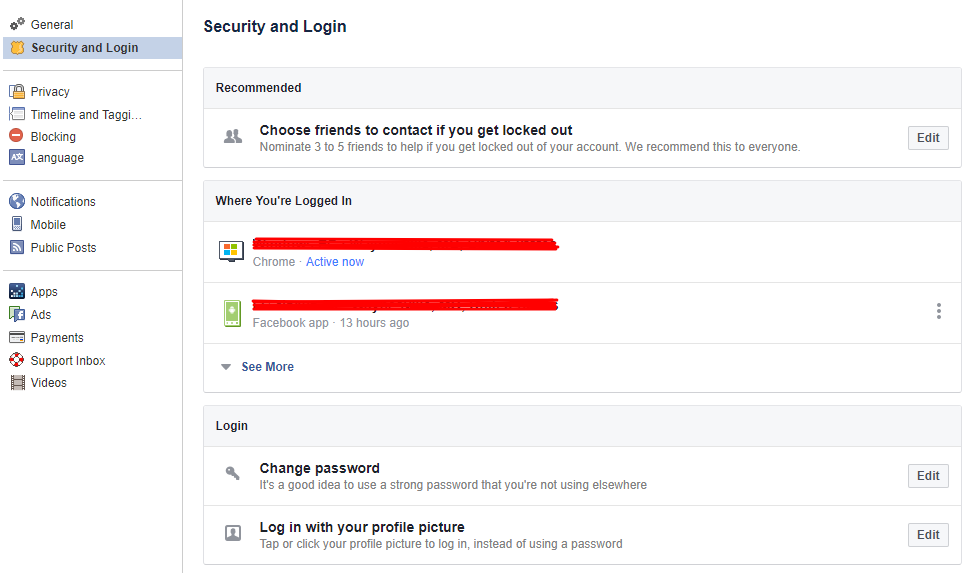Click the key icon beside Change password
Screen dimensions: 974x573
click(x=232, y=473)
